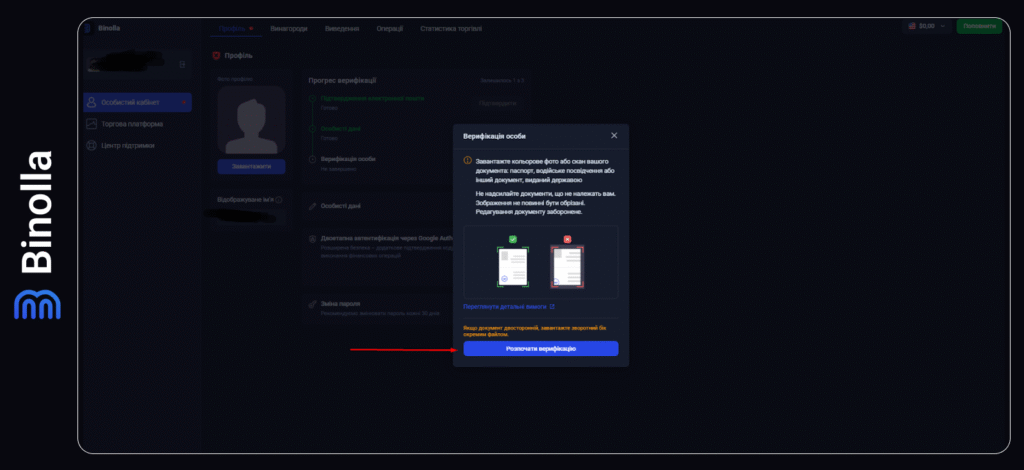
Task: Go to the Виведення tab
Action: pos(342,28)
